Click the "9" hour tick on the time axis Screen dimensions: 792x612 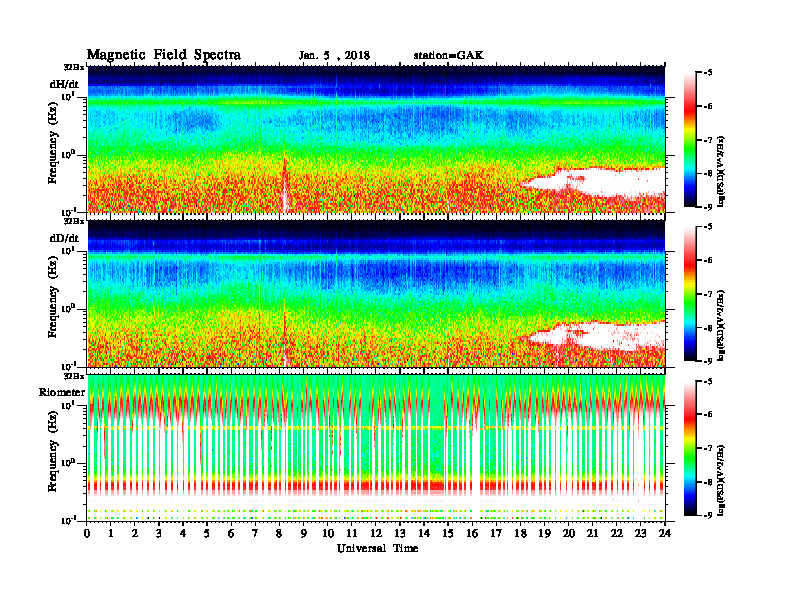304,533
